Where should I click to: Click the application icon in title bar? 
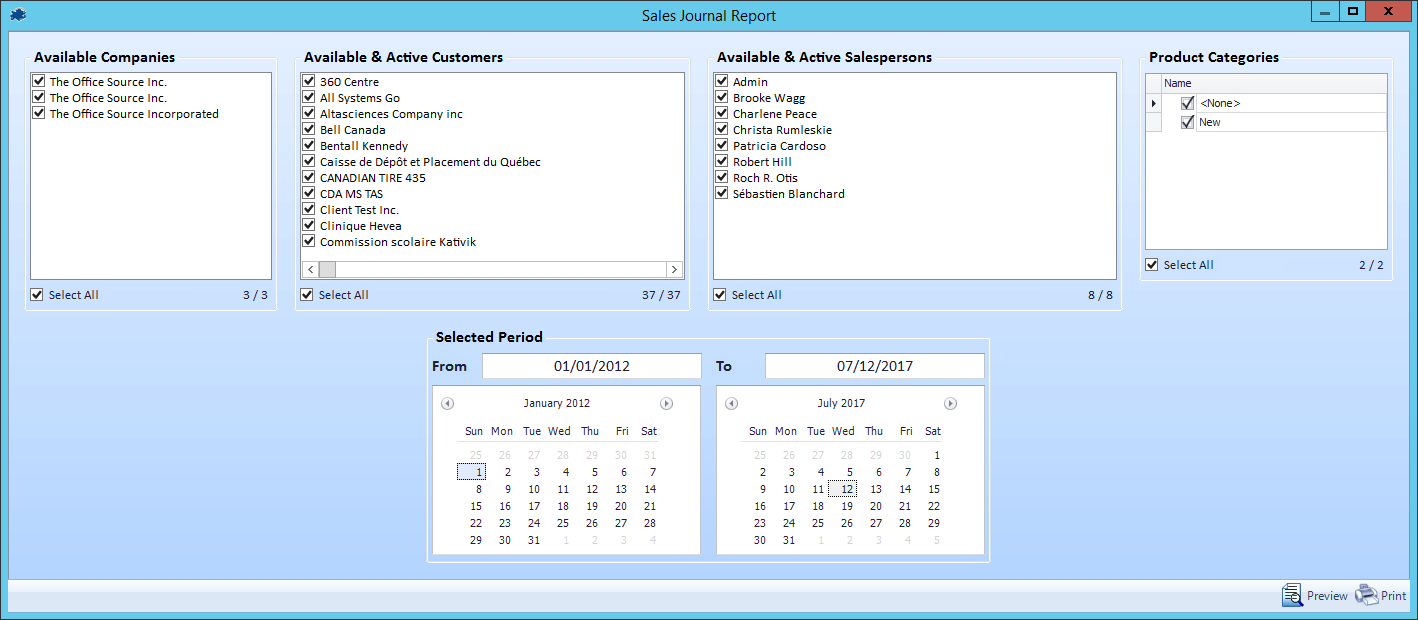(x=18, y=15)
